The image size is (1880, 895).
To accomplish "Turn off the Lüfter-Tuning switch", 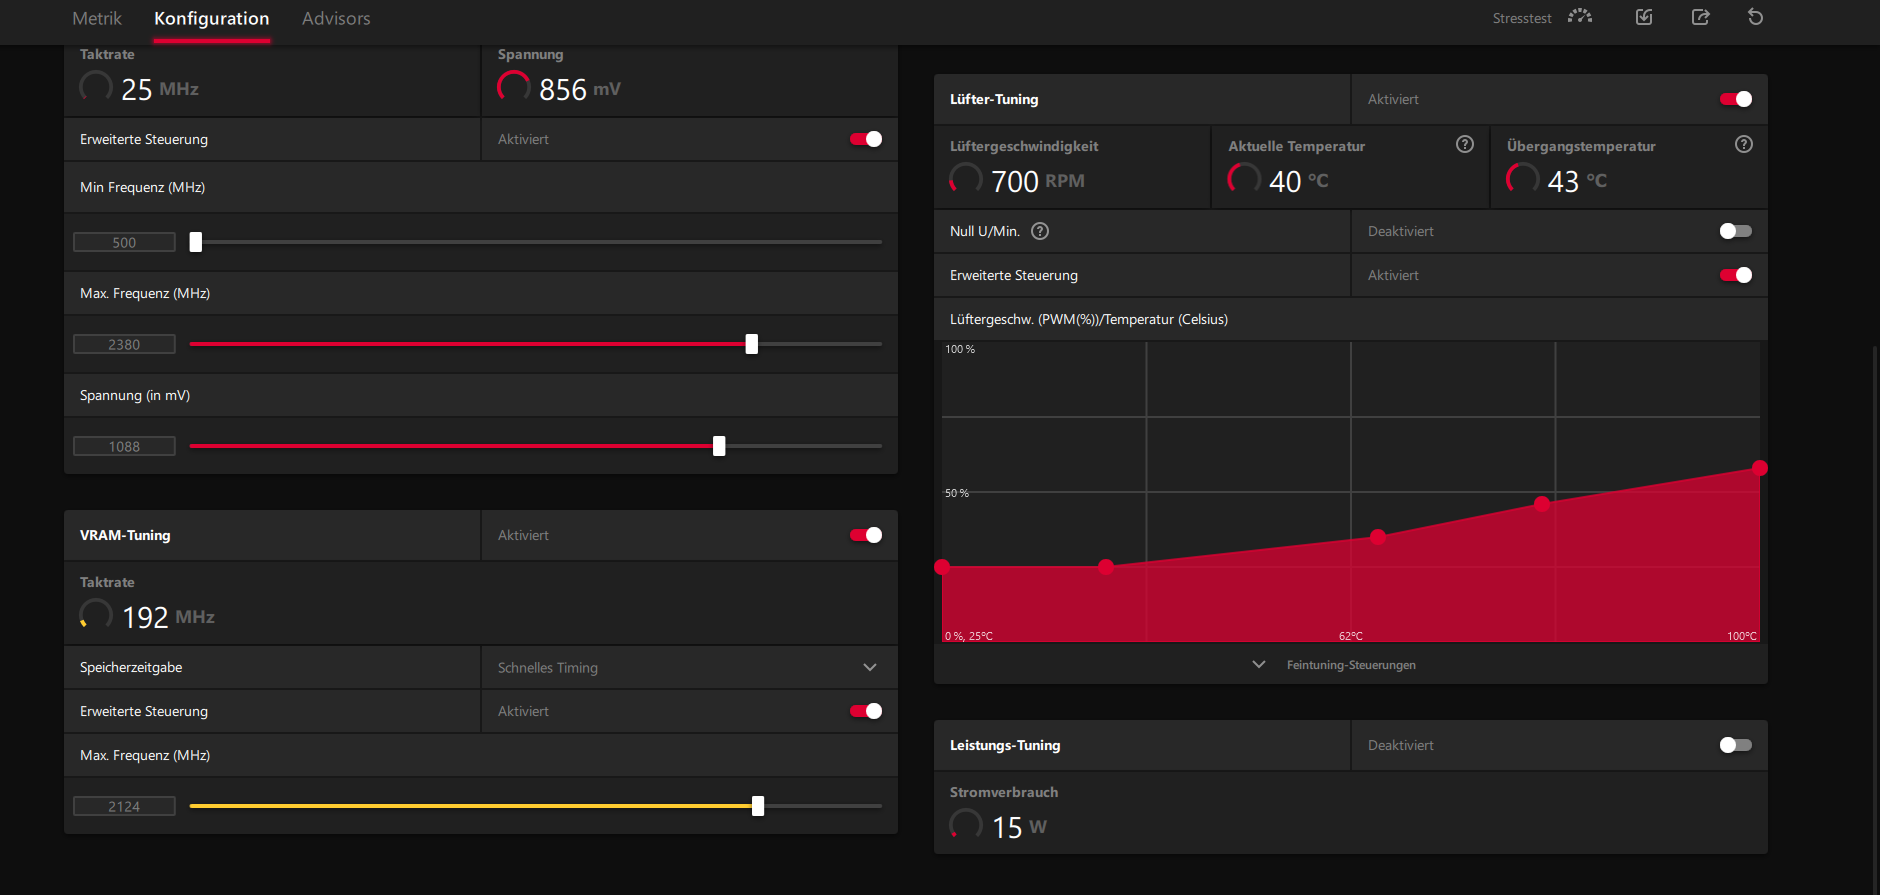I will click(1736, 99).
